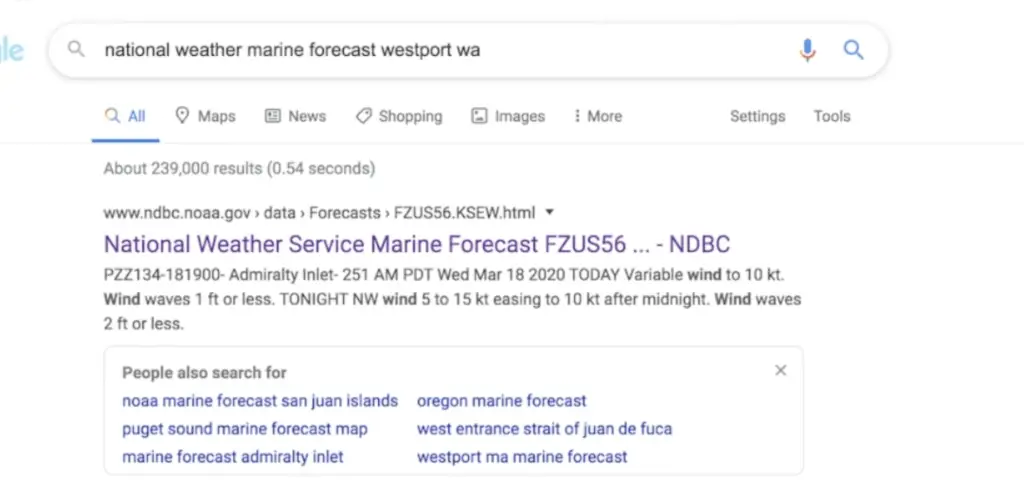
Task: Click the Shopping tag icon
Action: 363,116
